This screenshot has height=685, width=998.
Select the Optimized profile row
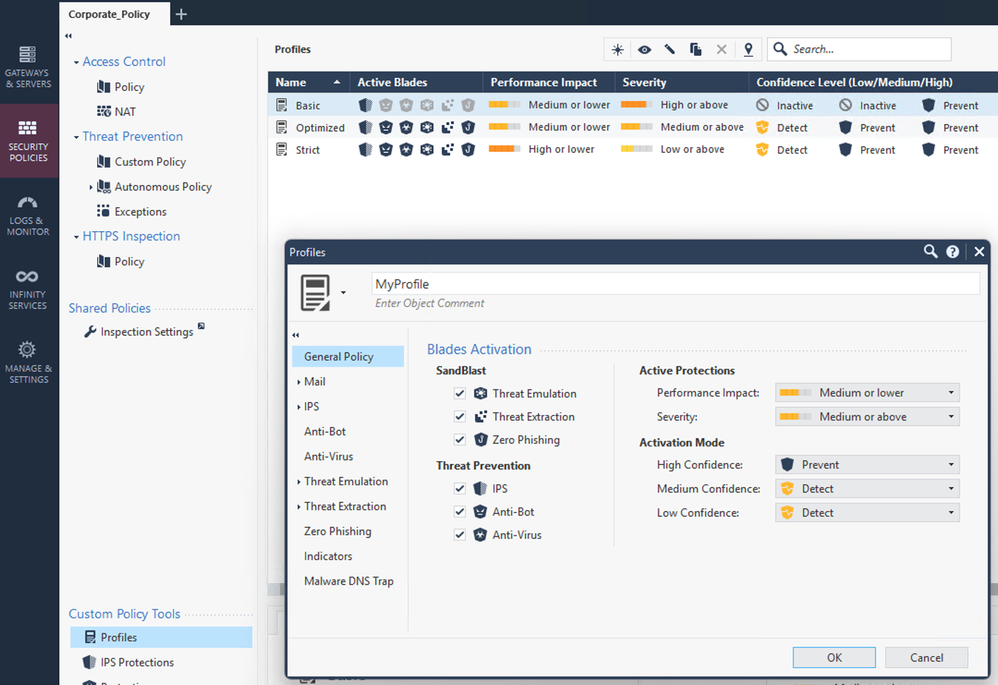[633, 127]
